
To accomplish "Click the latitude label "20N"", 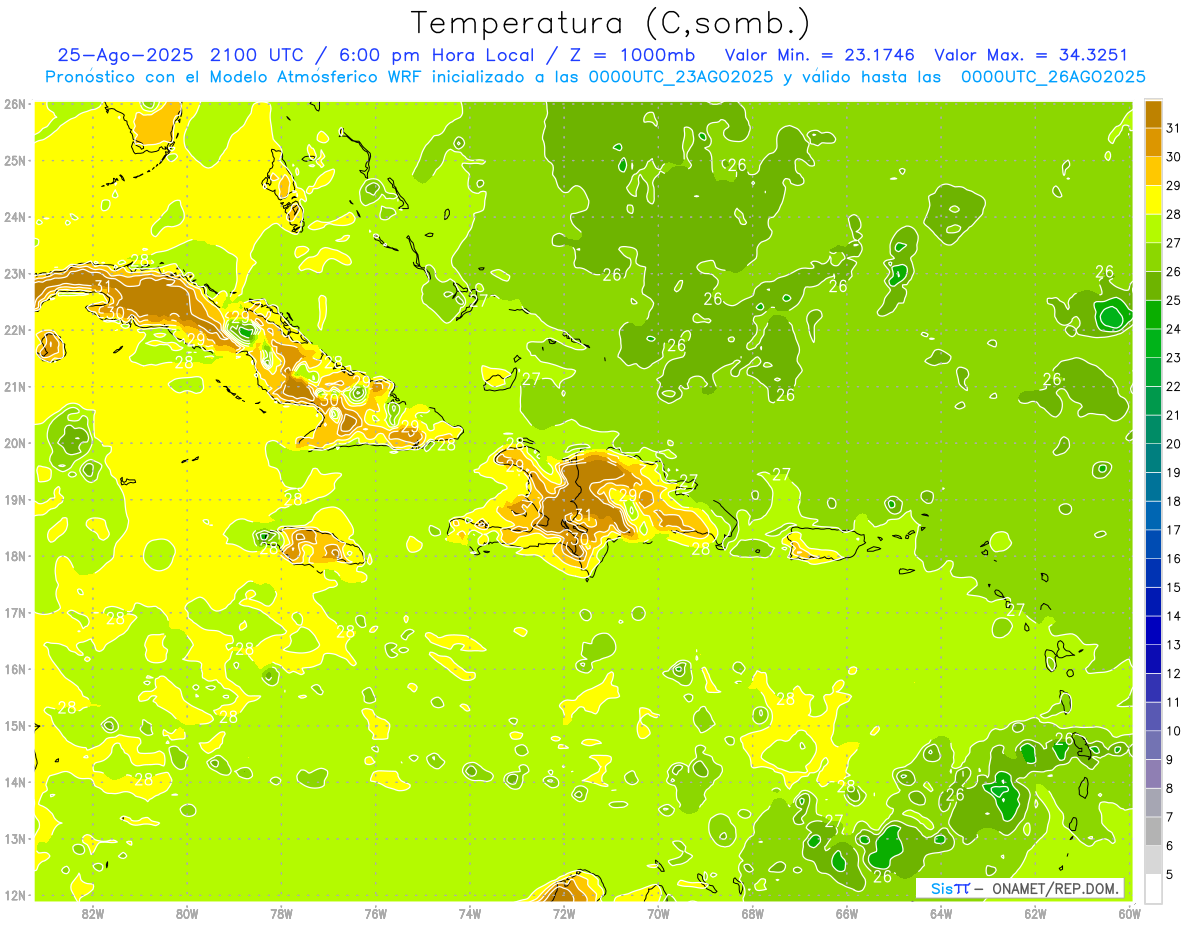I will tap(15, 443).
